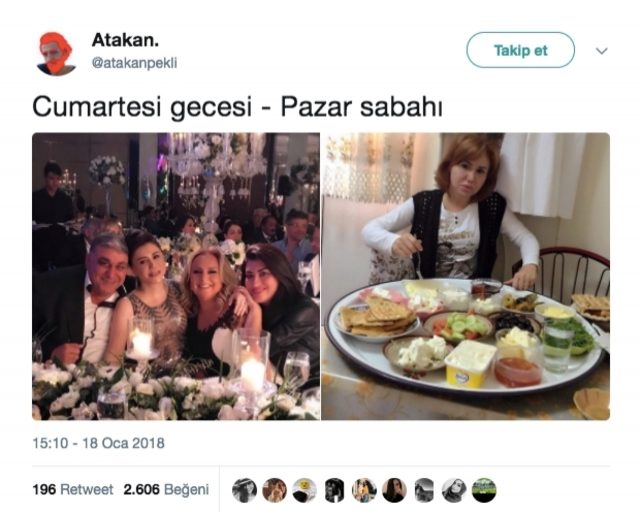Expand the tweet options chevron menu
Screen dimensions: 640x512
coord(602,51)
